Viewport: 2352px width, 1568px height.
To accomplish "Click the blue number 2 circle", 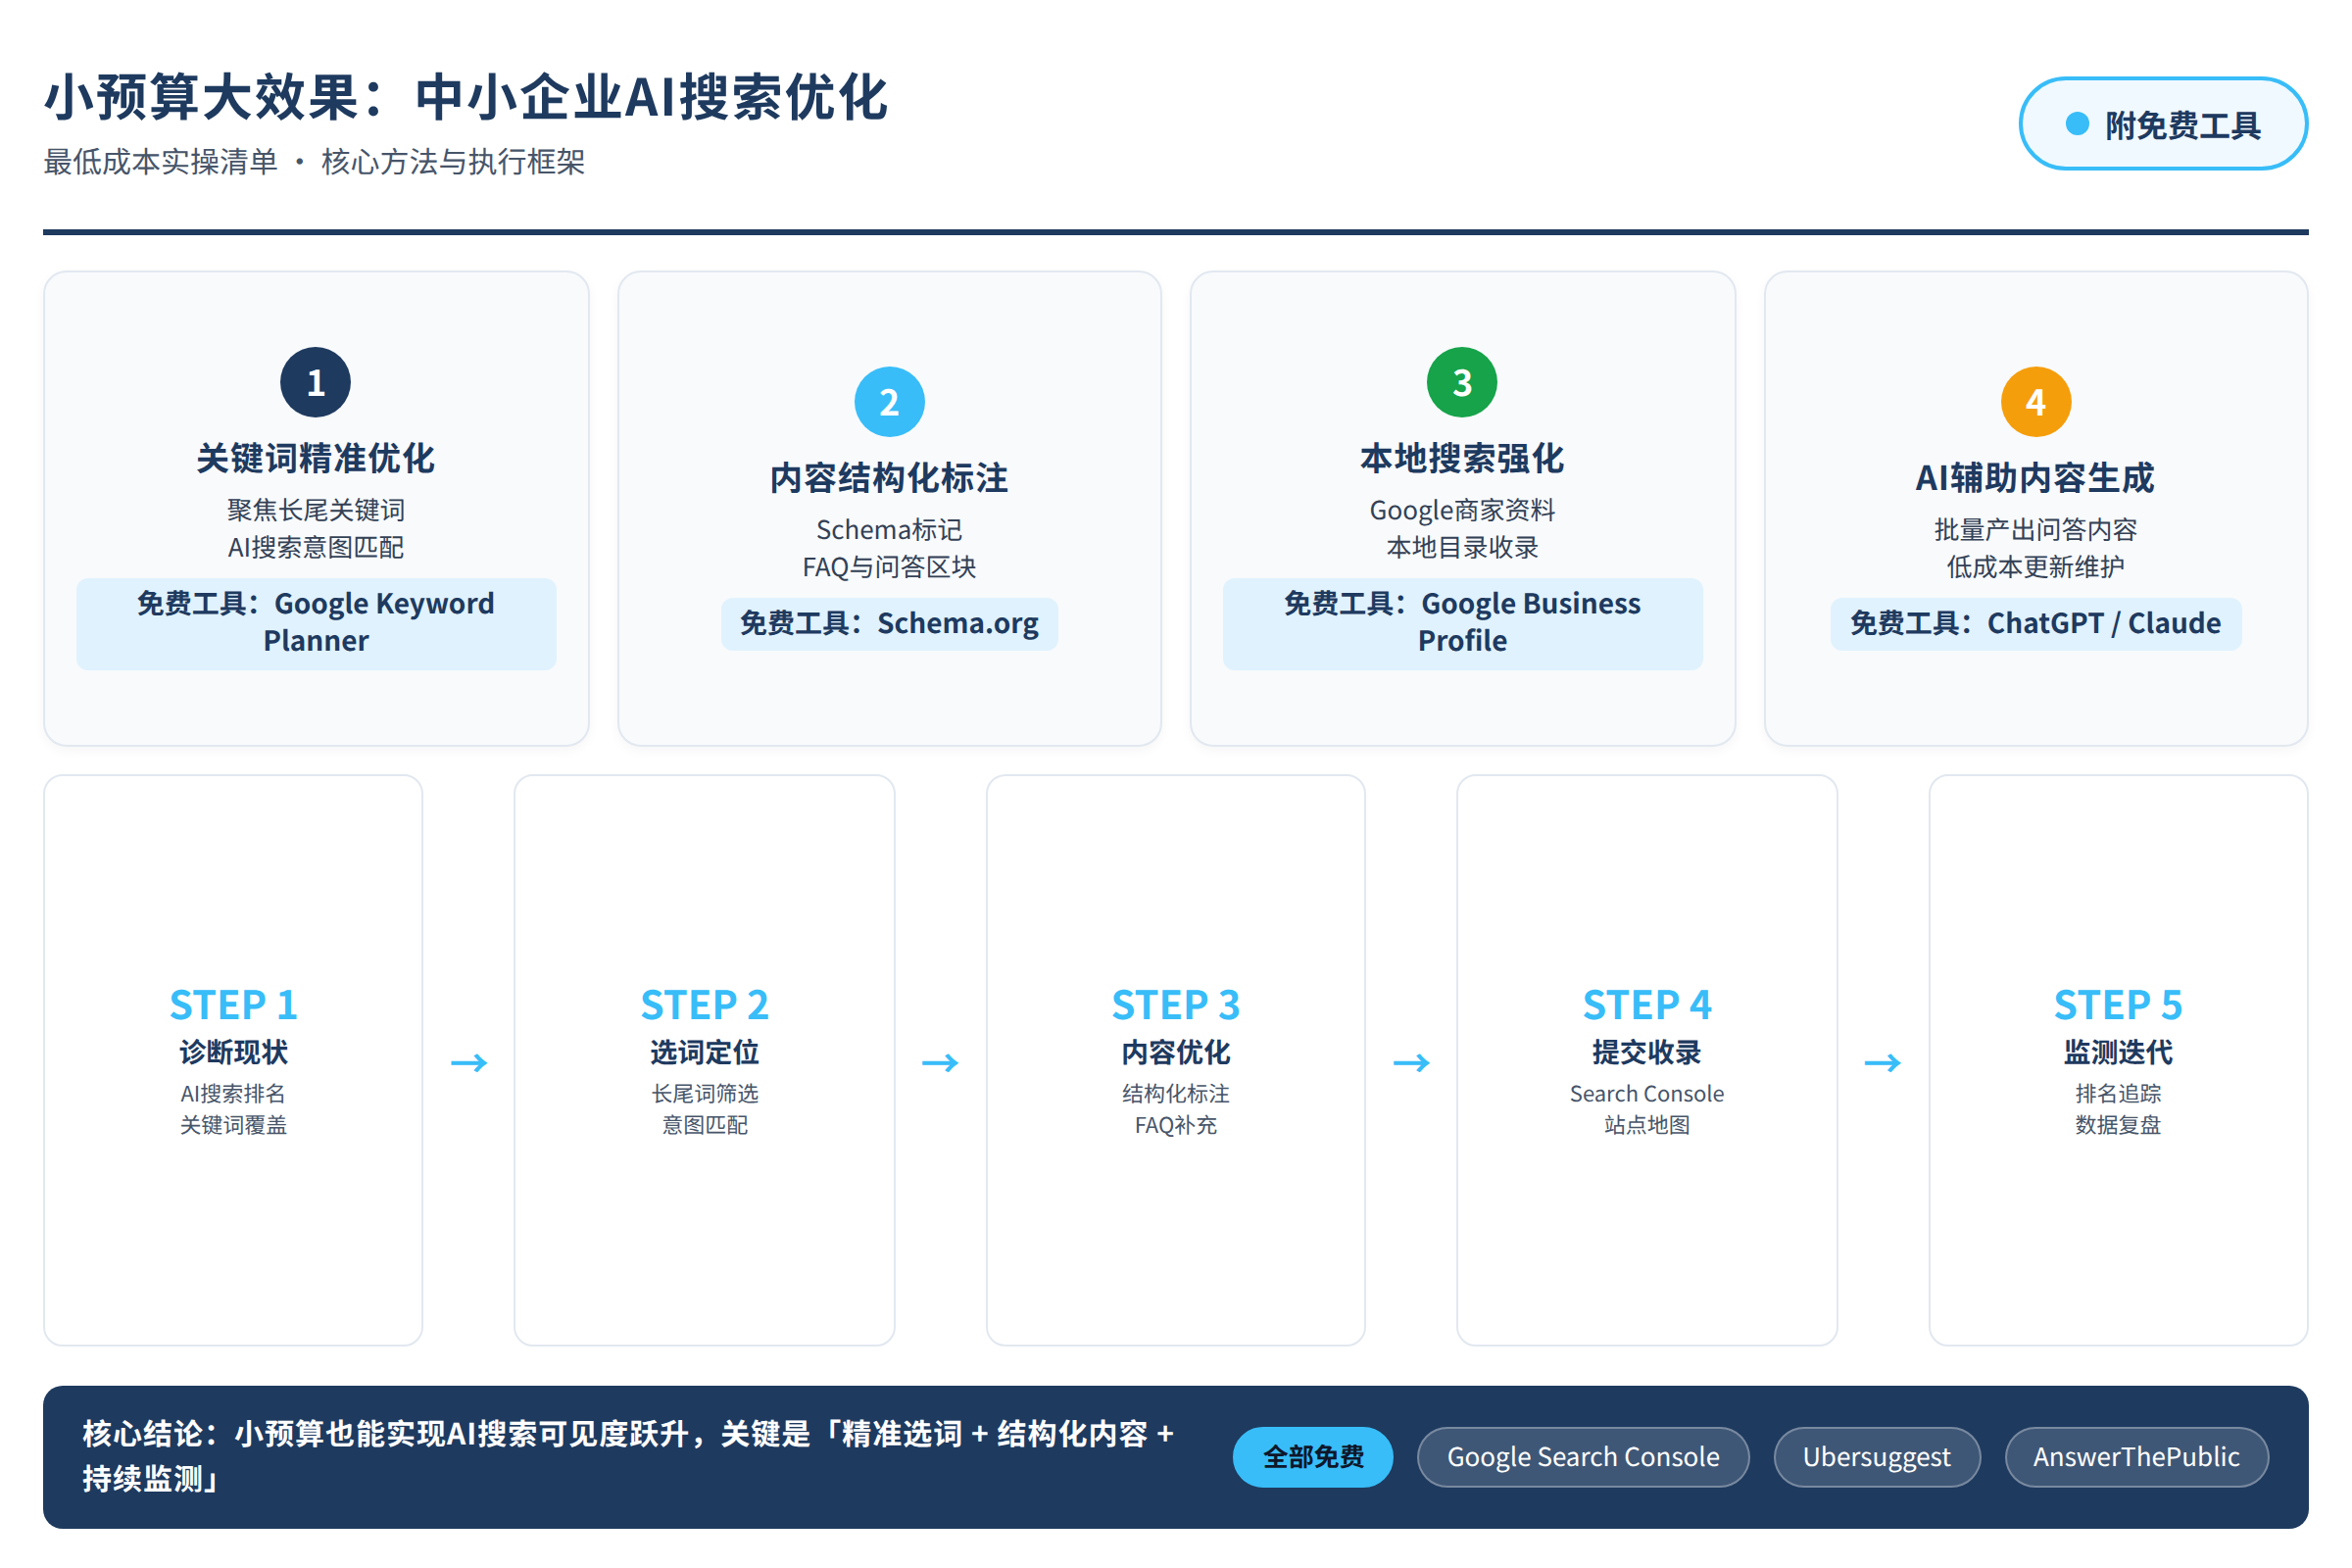I will [889, 402].
